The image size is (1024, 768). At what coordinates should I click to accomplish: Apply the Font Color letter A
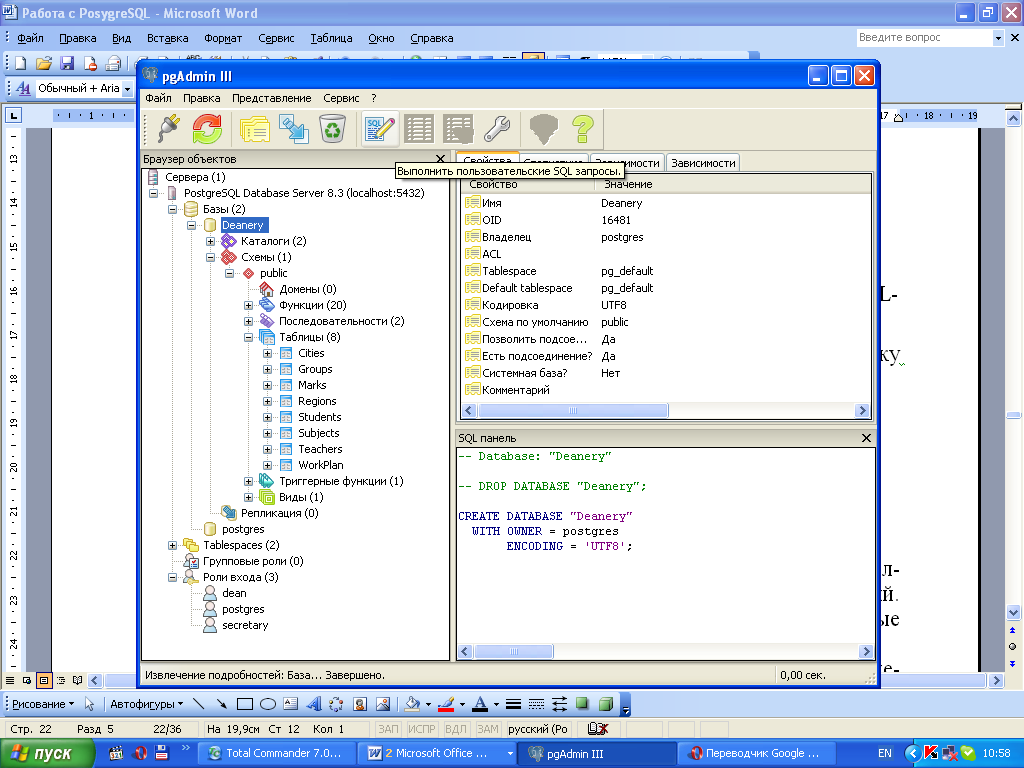[480, 704]
